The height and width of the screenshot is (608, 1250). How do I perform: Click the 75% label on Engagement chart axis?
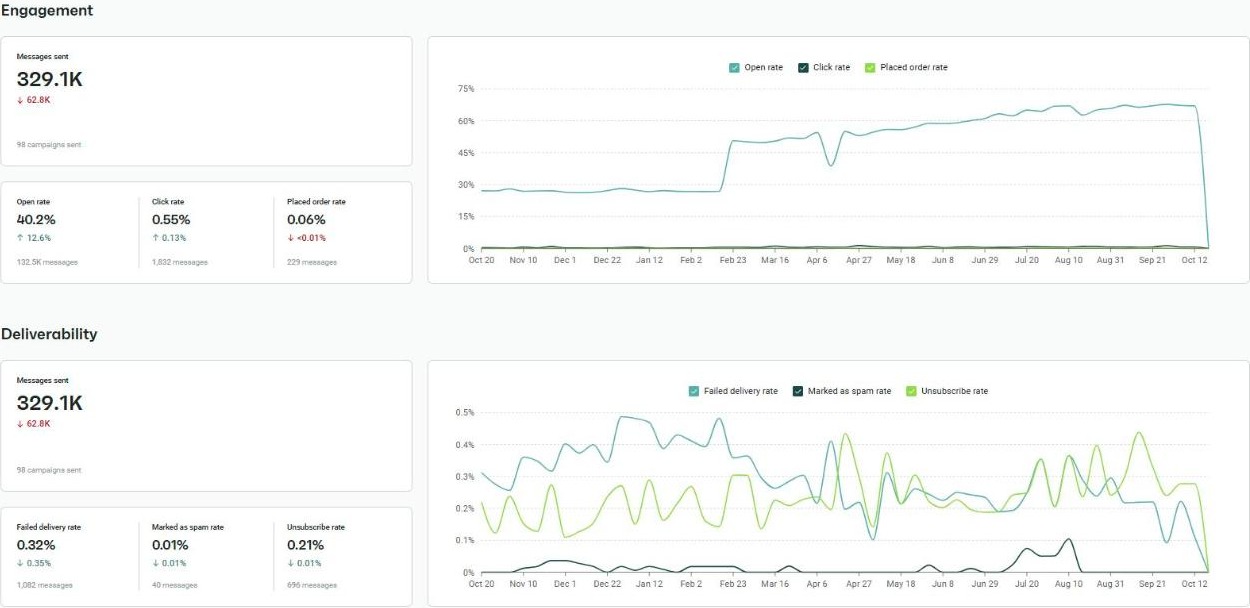click(465, 89)
